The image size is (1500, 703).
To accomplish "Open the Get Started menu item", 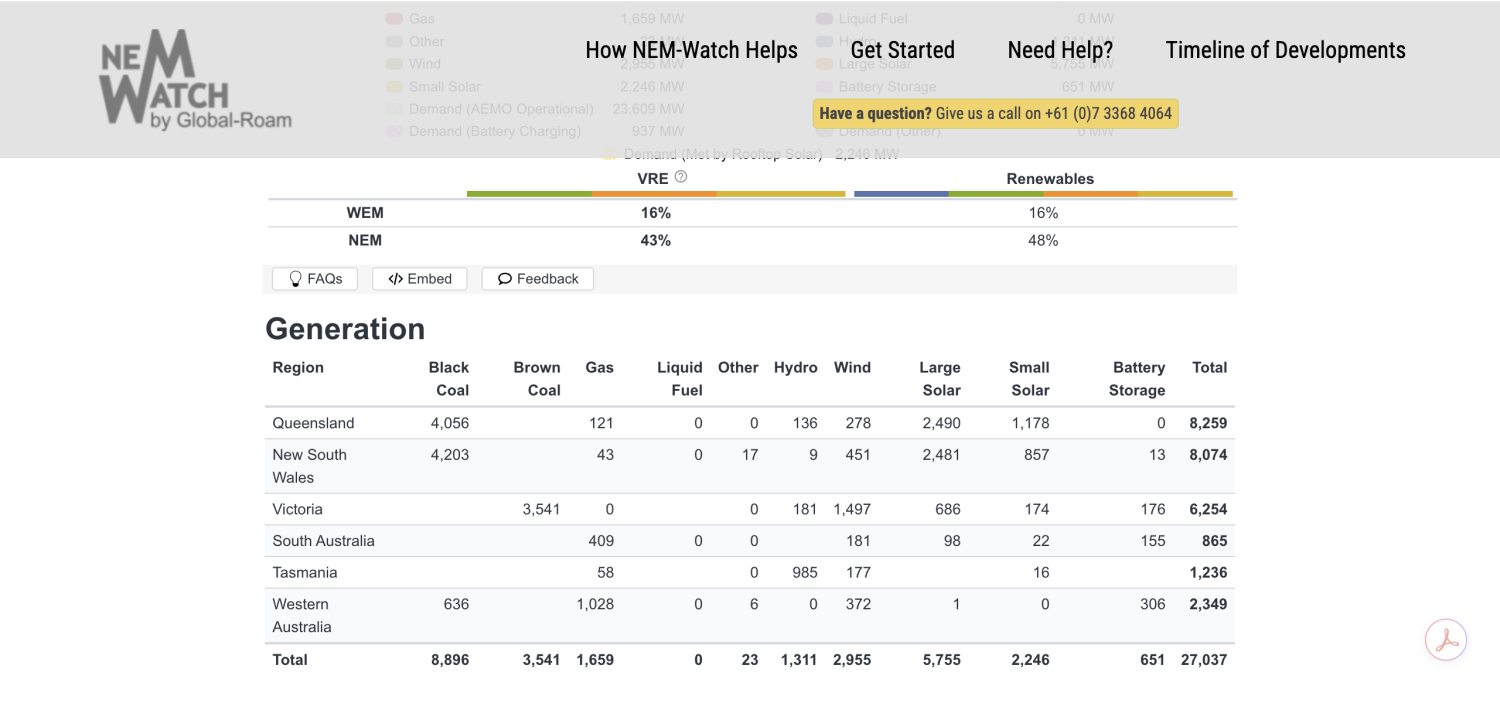I will pos(902,50).
